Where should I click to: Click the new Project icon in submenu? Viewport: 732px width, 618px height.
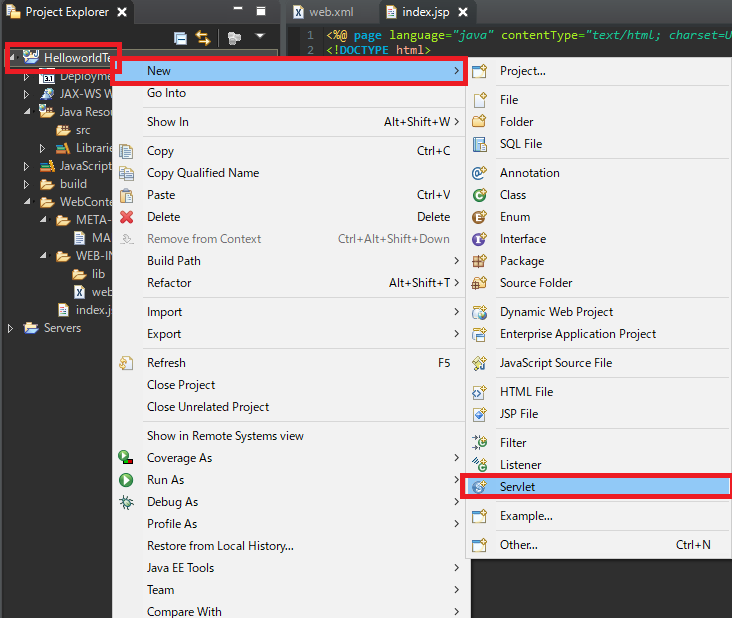coord(479,71)
